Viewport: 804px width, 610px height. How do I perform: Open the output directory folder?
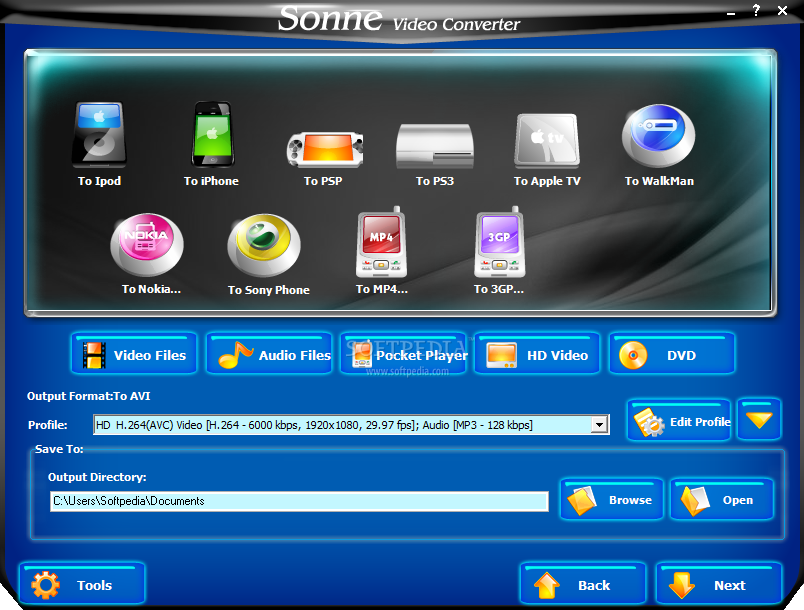click(x=722, y=499)
